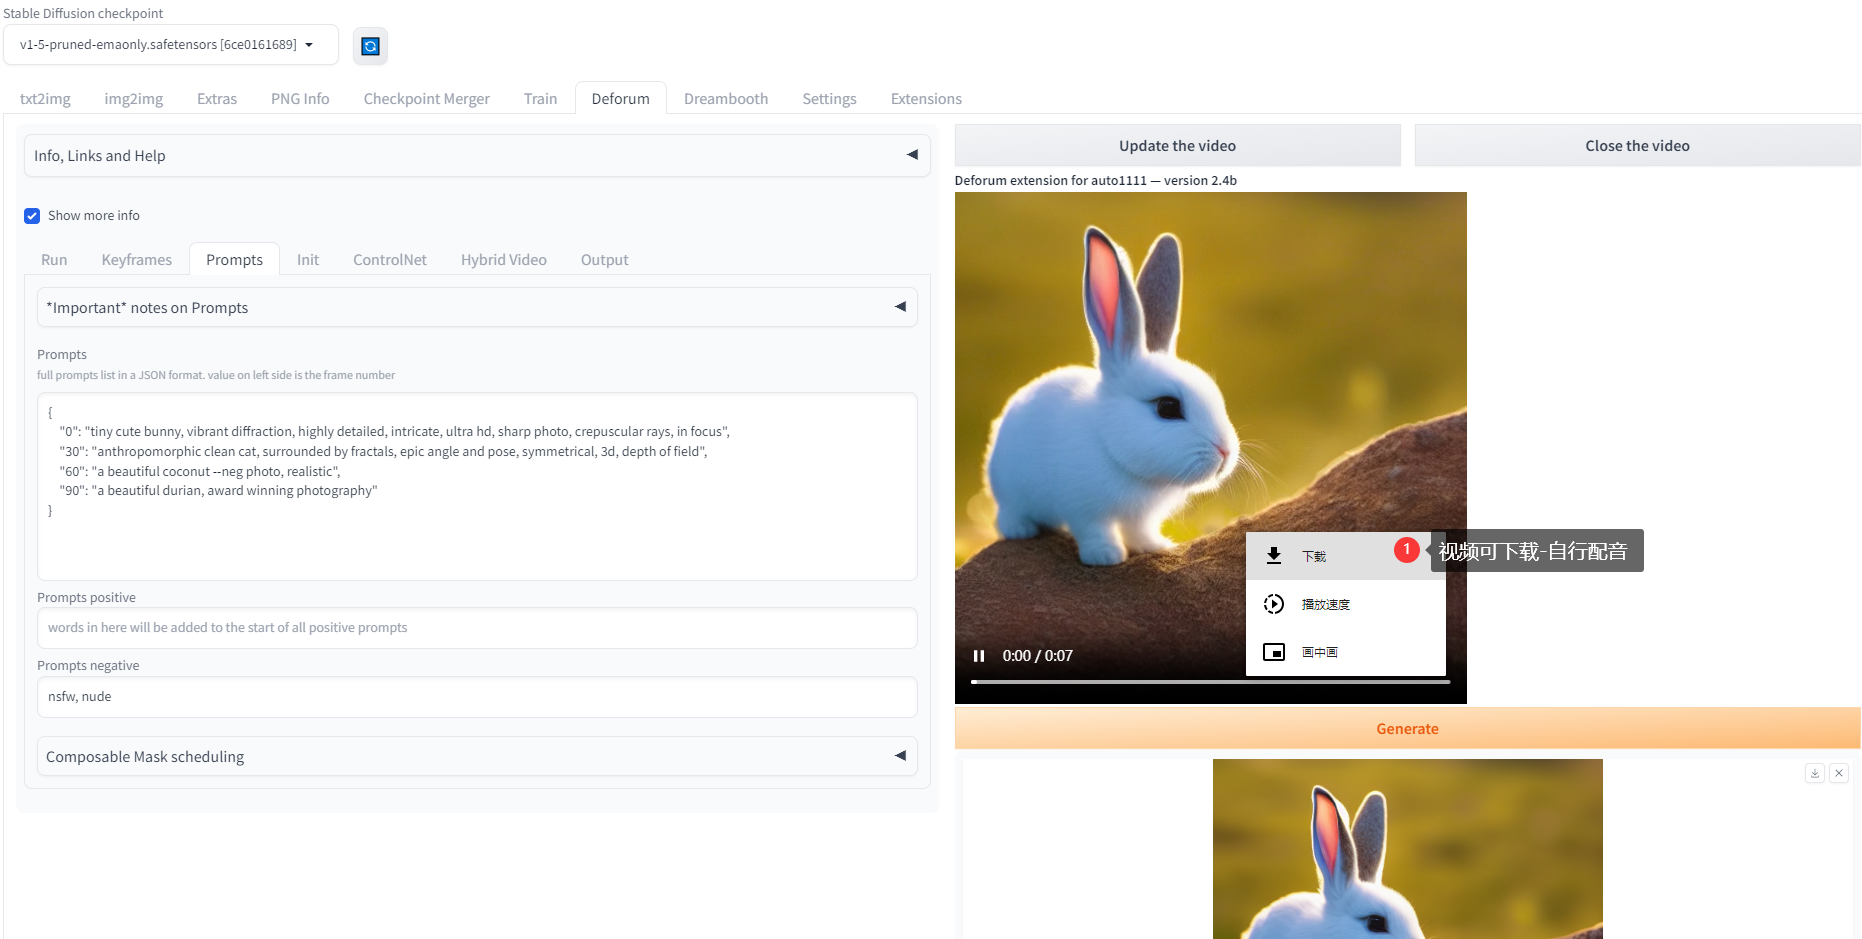Switch to the Run sub-tab
This screenshot has height=939, width=1862.
pyautogui.click(x=54, y=260)
